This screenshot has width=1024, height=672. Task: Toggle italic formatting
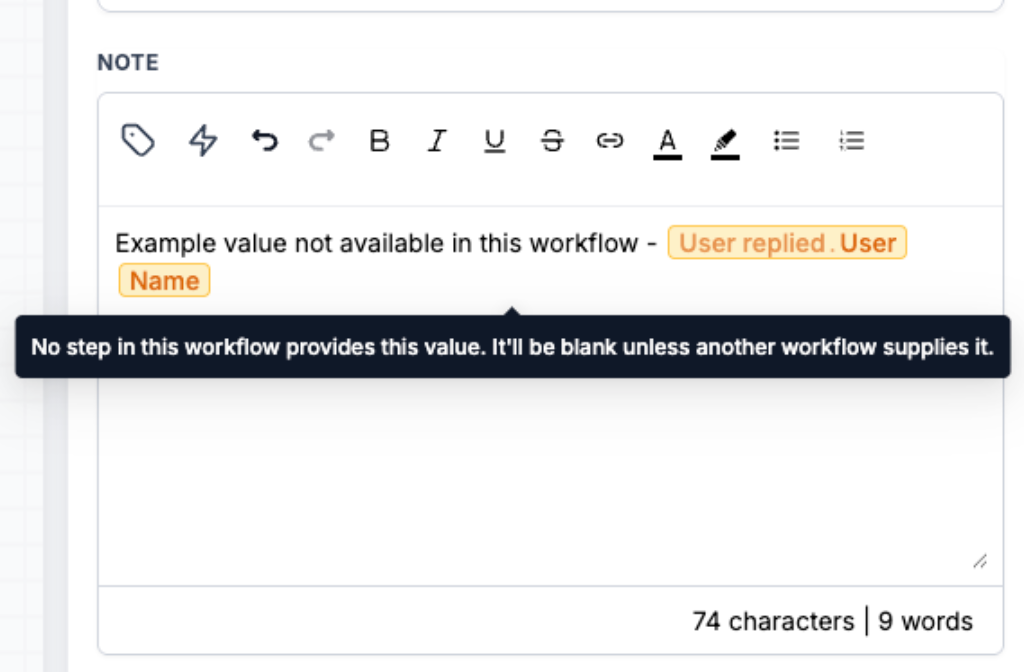pyautogui.click(x=437, y=140)
